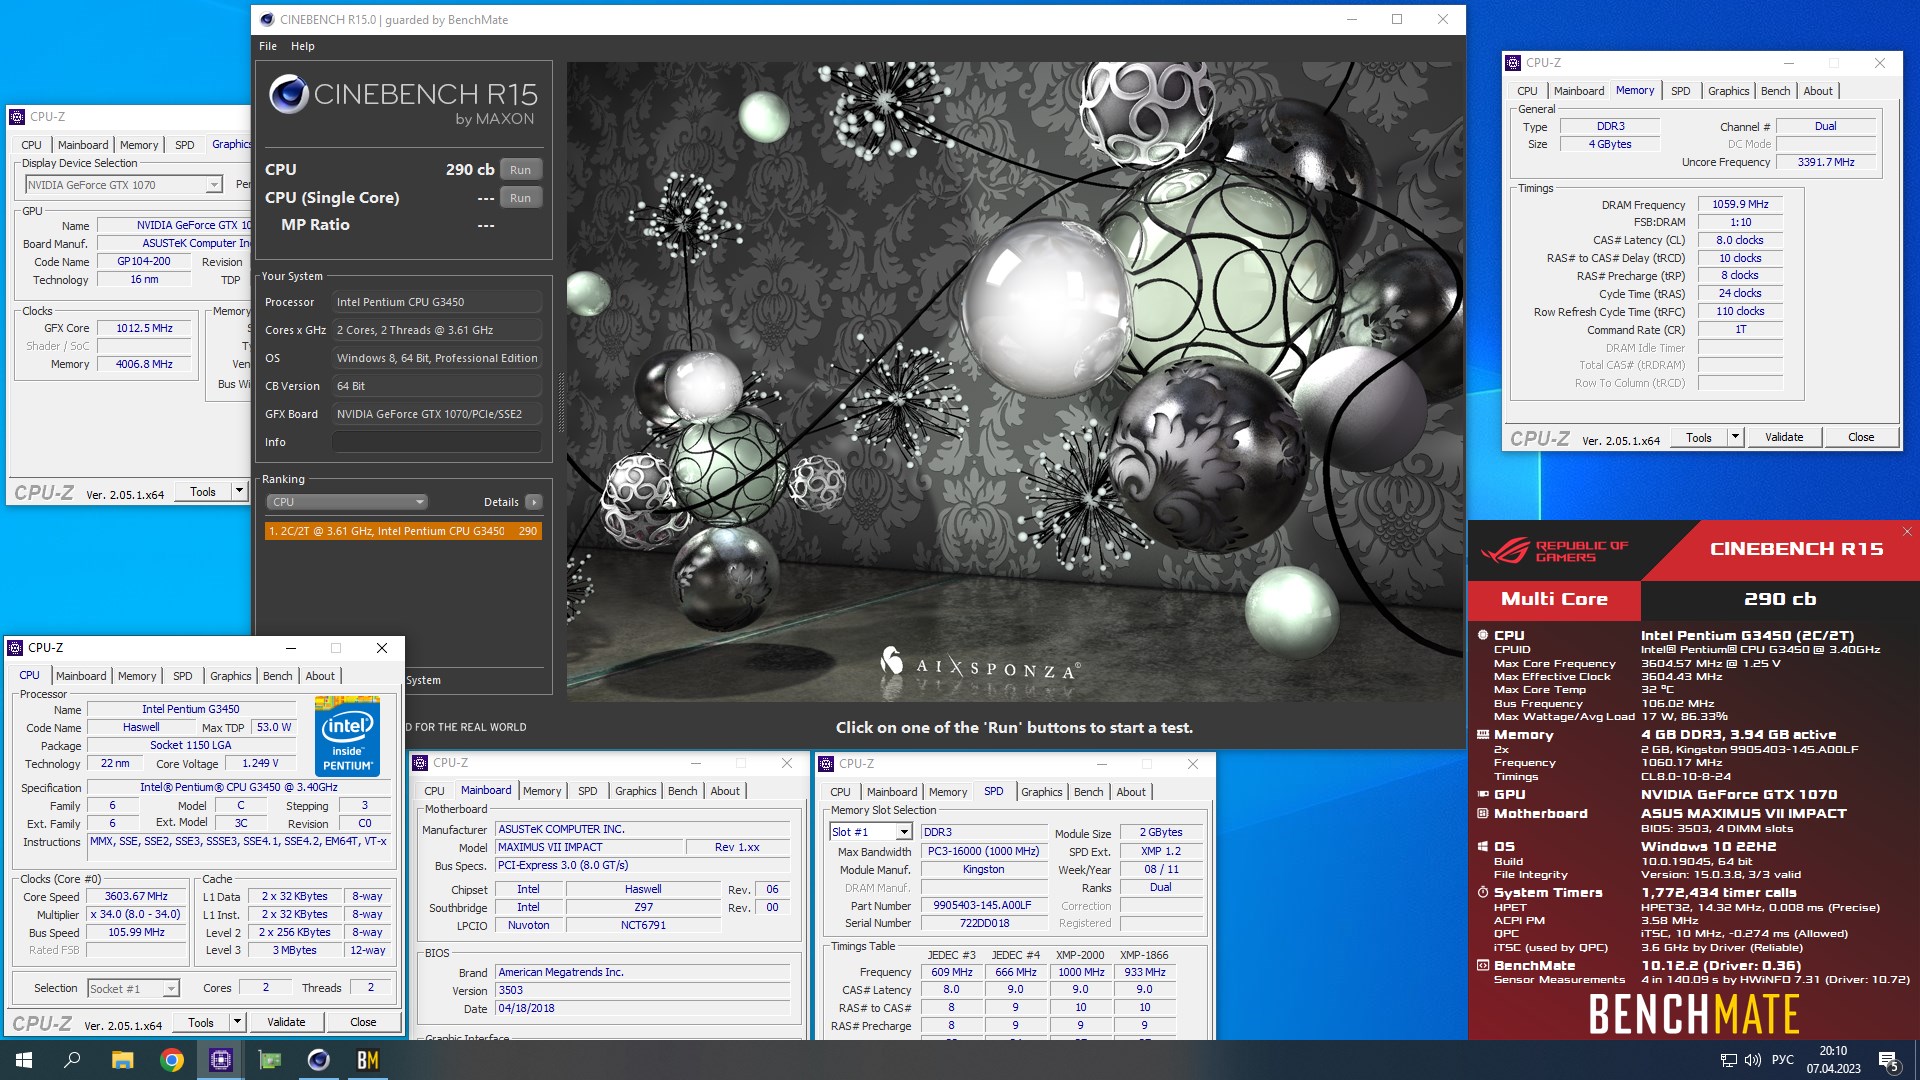Click Processor field Intel Pentium CPU G3450
Viewport: 1920px width, 1080px height.
pyautogui.click(x=437, y=302)
